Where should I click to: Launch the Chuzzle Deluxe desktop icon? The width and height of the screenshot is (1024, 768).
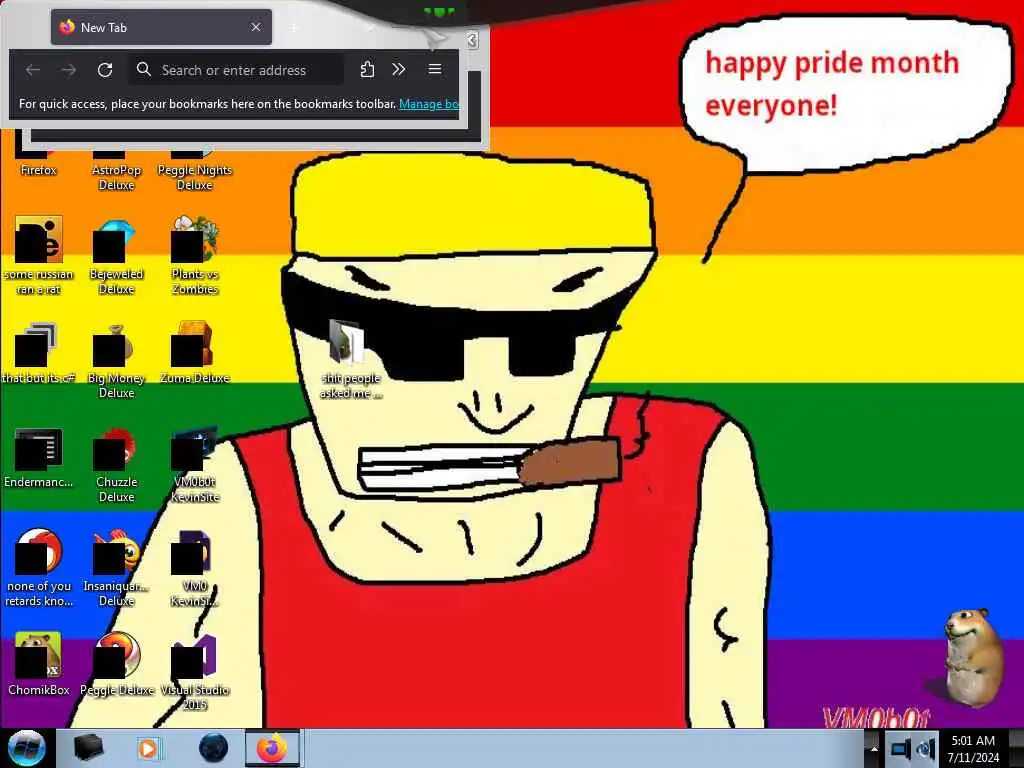116,465
